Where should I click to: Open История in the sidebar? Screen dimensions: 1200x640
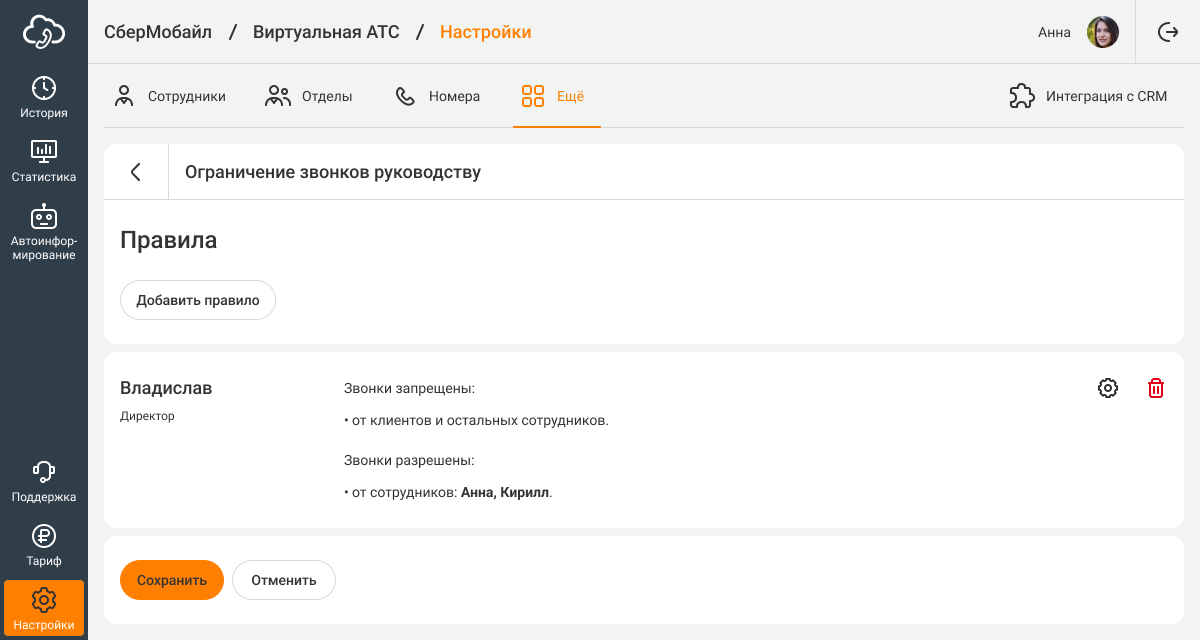(44, 97)
